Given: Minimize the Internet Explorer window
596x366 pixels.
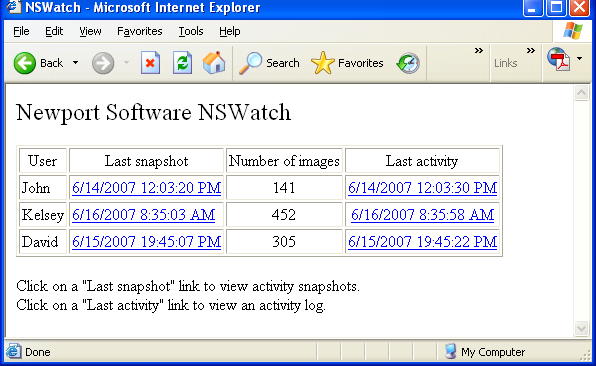Looking at the screenshot, I should tap(533, 8).
